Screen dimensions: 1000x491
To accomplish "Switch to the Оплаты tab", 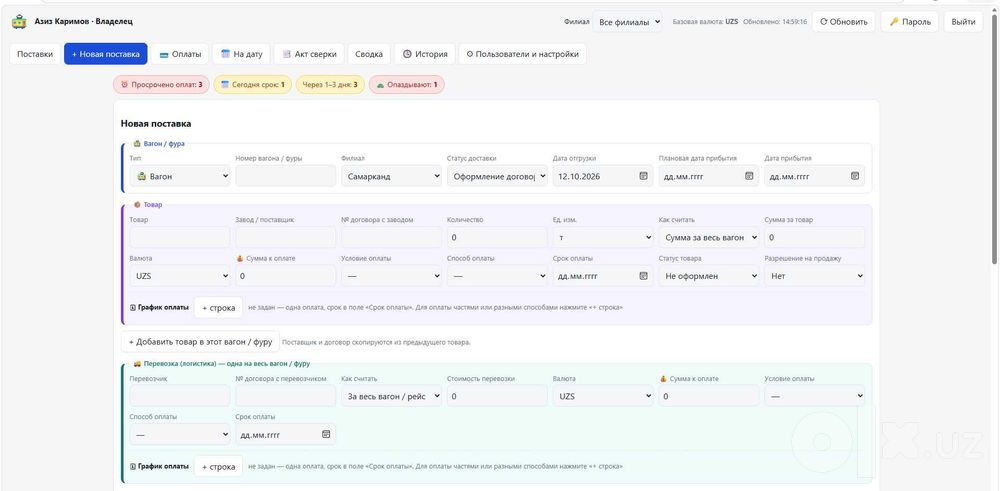I will [x=180, y=54].
